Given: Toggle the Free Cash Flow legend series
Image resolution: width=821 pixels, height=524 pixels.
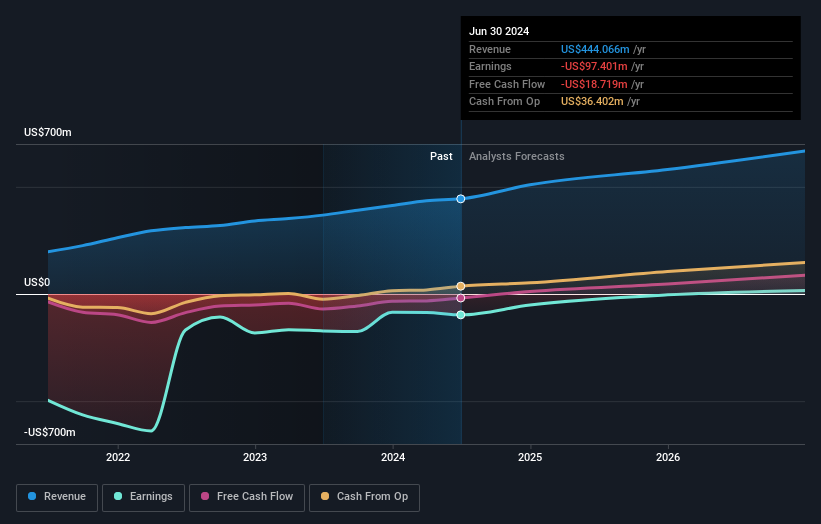Looking at the screenshot, I should [x=247, y=497].
